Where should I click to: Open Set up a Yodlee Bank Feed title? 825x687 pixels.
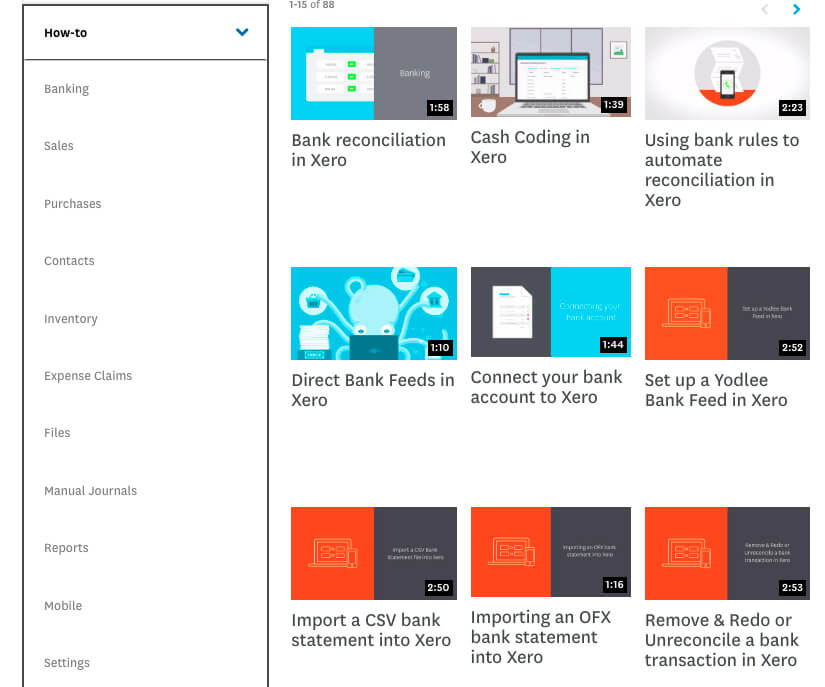pos(716,390)
